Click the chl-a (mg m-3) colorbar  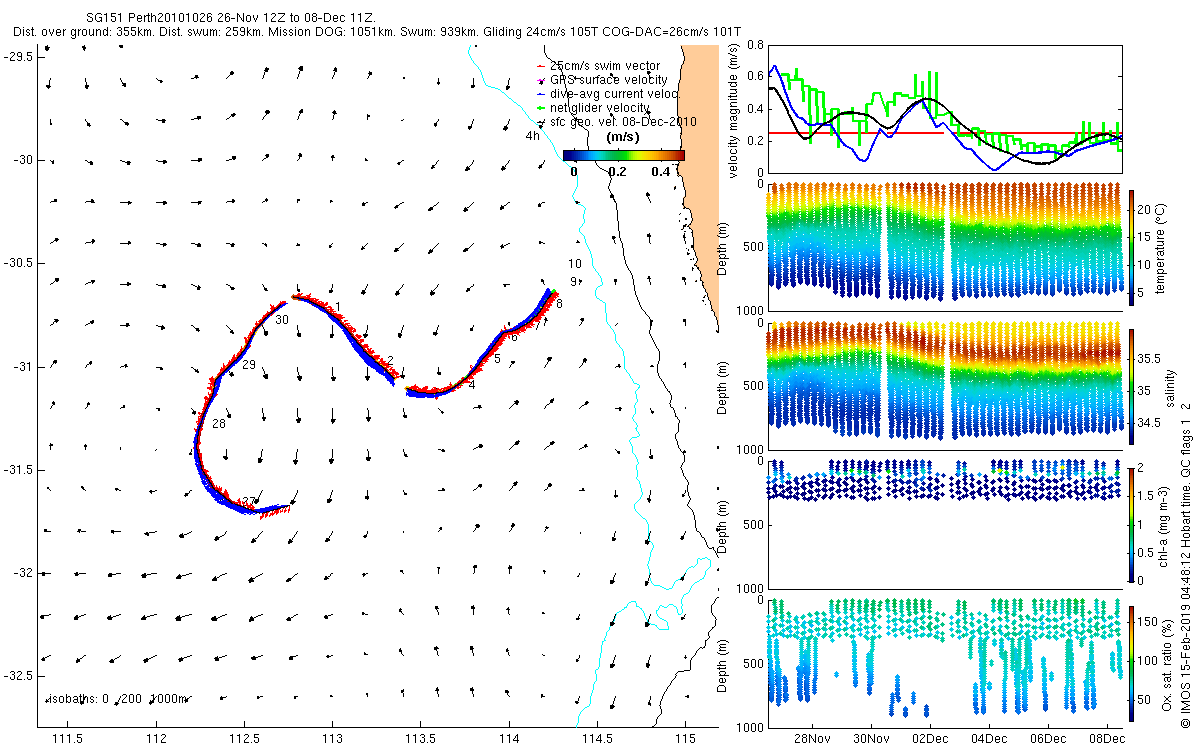pos(1133,524)
